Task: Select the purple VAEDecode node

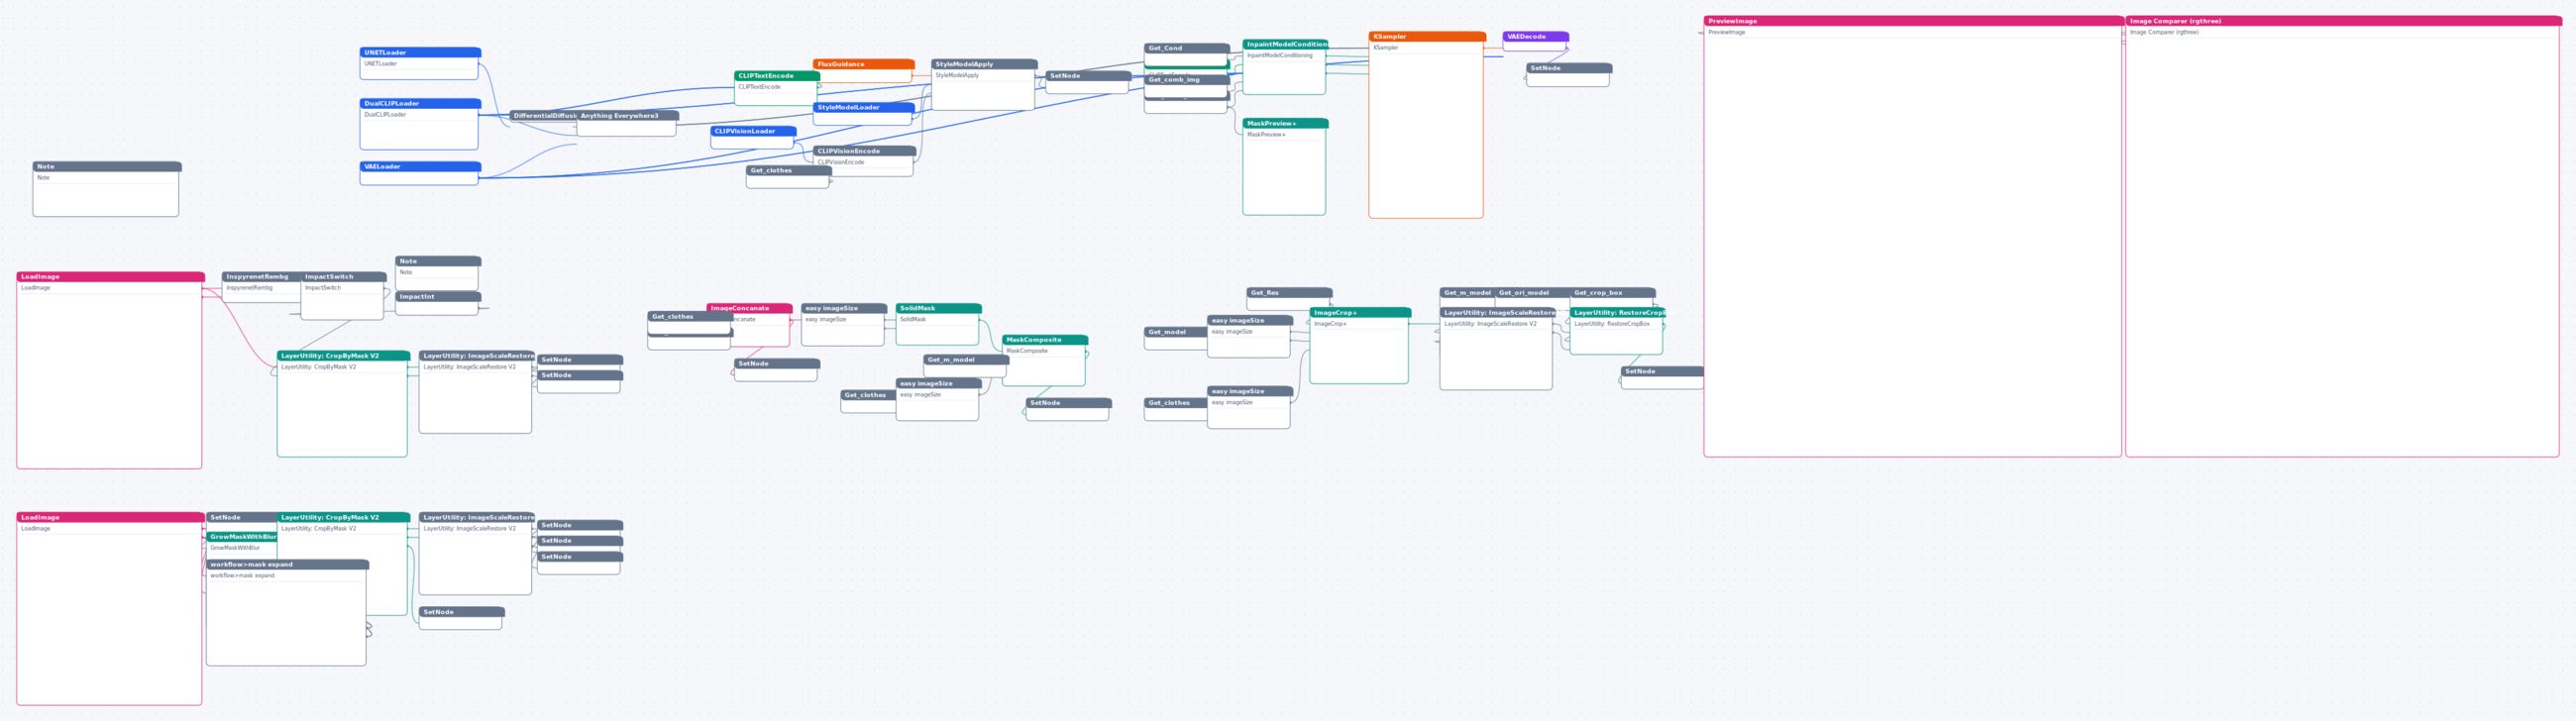Action: pos(1535,36)
